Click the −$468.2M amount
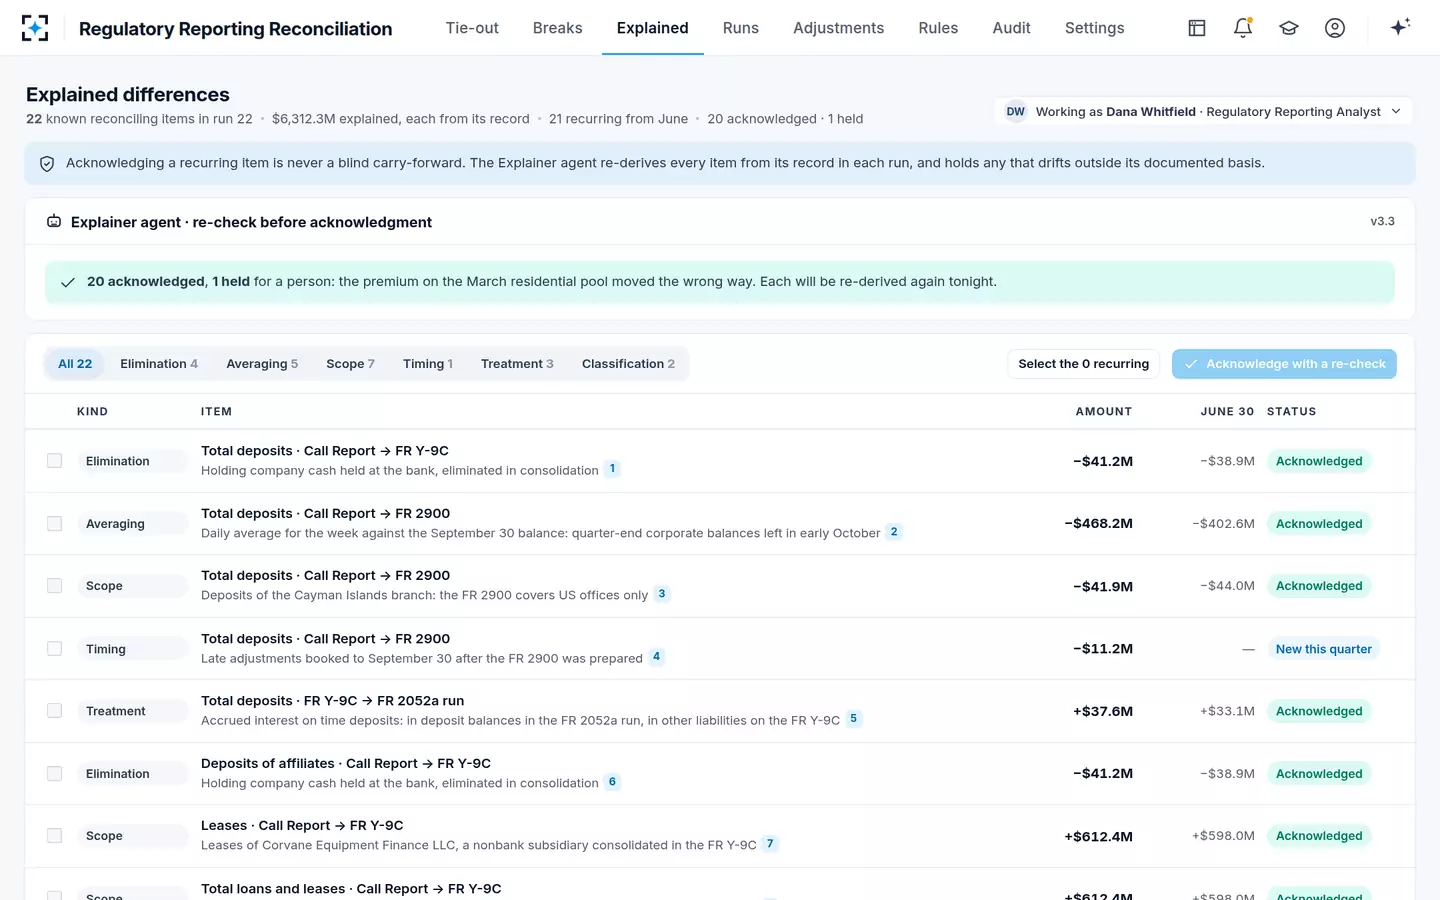This screenshot has height=900, width=1440. point(1098,524)
